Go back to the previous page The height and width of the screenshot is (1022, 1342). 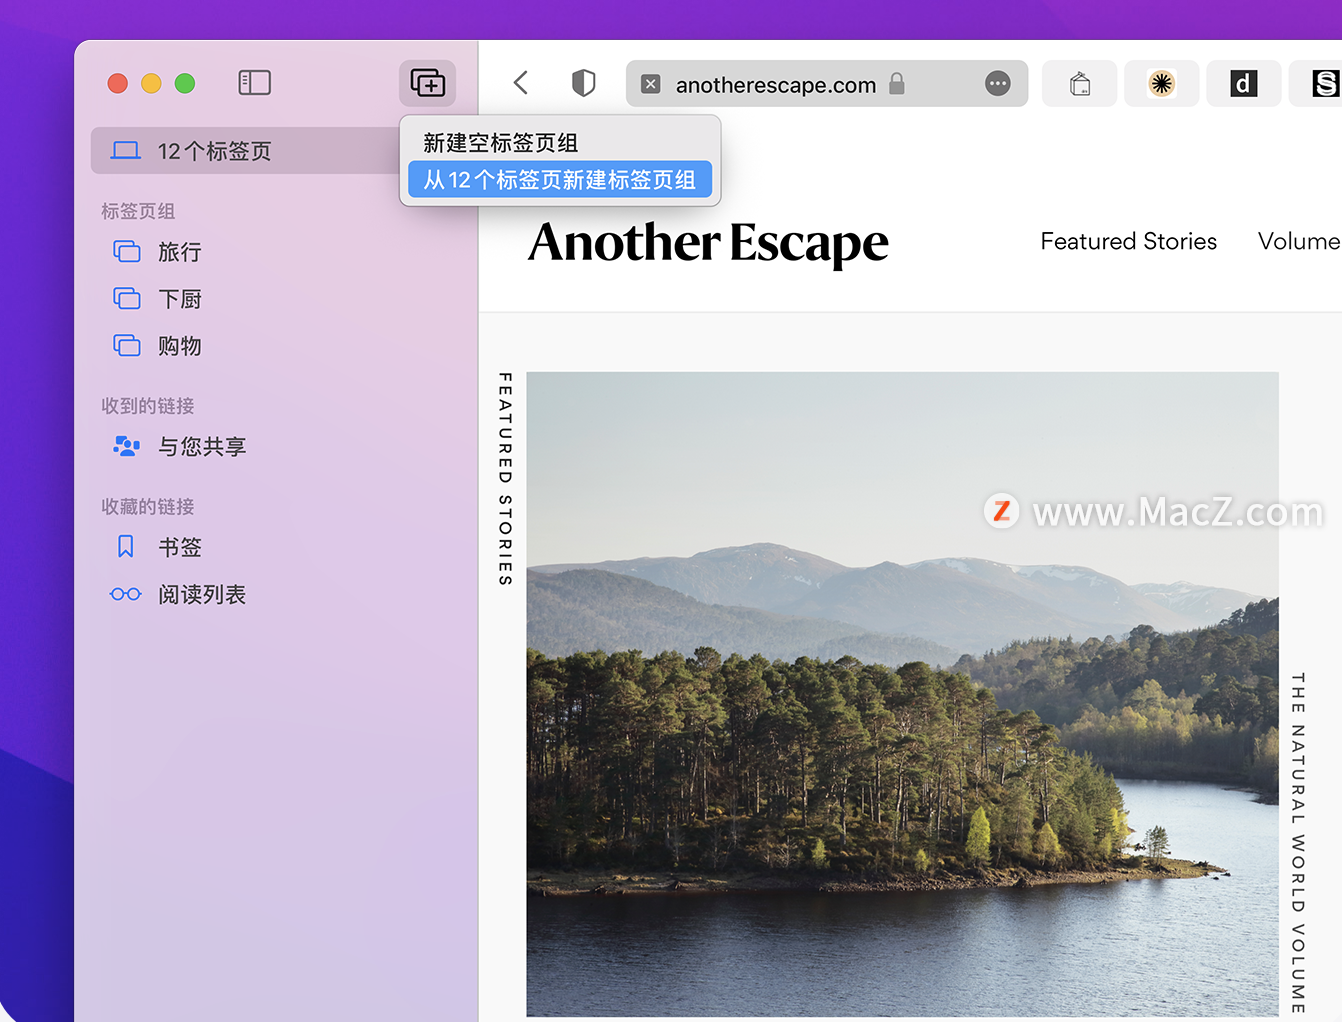pos(520,83)
